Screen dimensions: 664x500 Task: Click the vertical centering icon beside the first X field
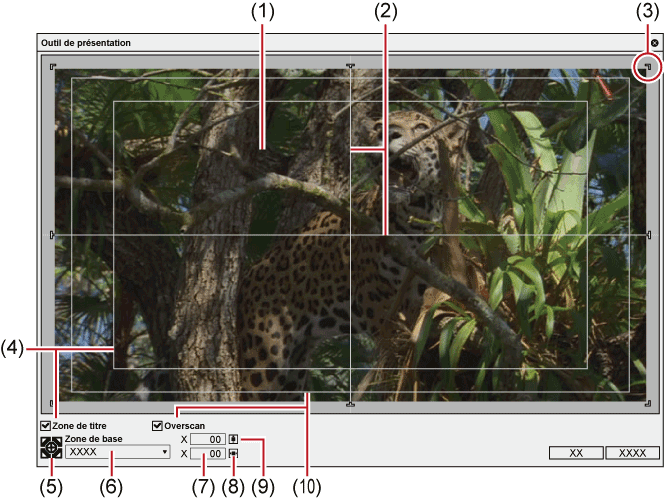click(x=233, y=439)
